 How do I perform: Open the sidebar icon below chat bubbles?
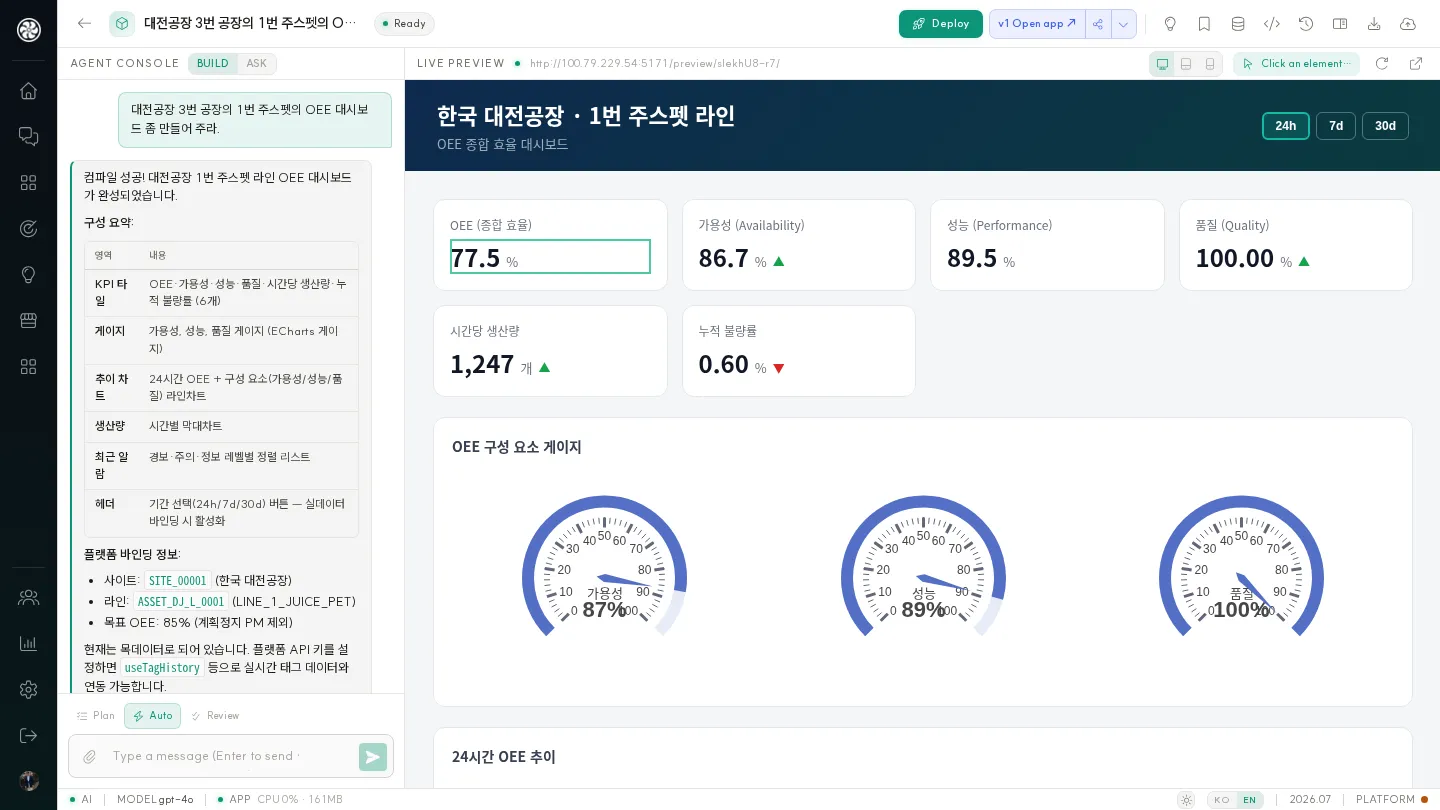[x=28, y=183]
